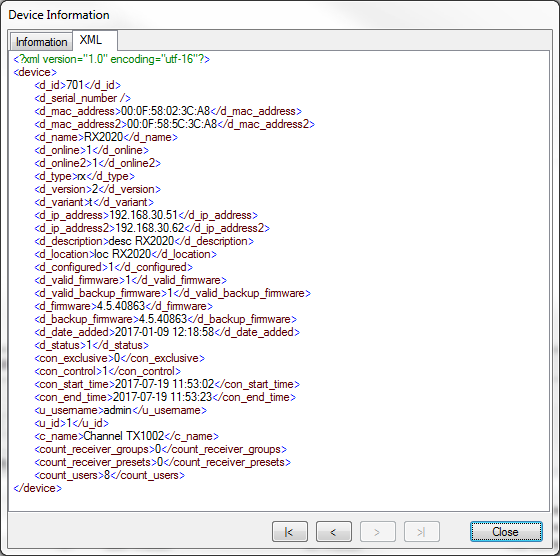Click the location 'loc RX2020'
This screenshot has height=556, width=560.
(x=123, y=254)
